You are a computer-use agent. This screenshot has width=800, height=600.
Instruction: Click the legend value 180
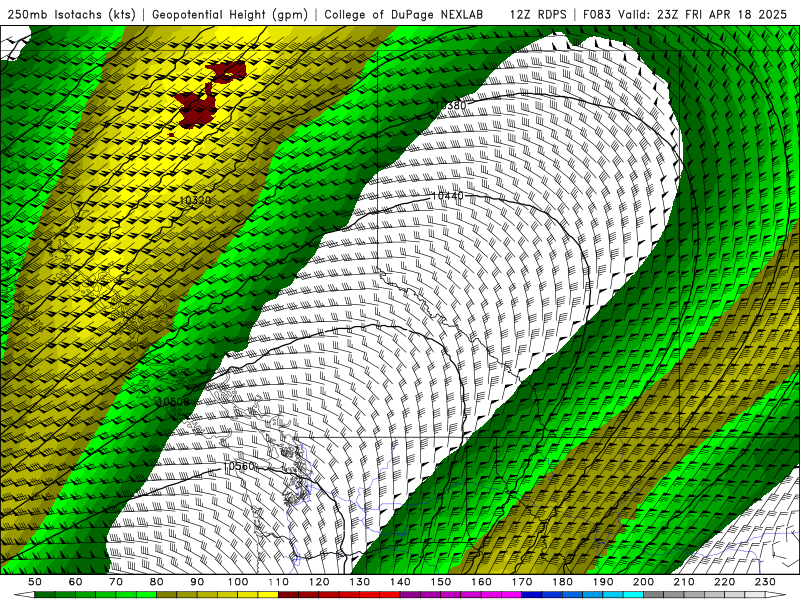(x=563, y=582)
